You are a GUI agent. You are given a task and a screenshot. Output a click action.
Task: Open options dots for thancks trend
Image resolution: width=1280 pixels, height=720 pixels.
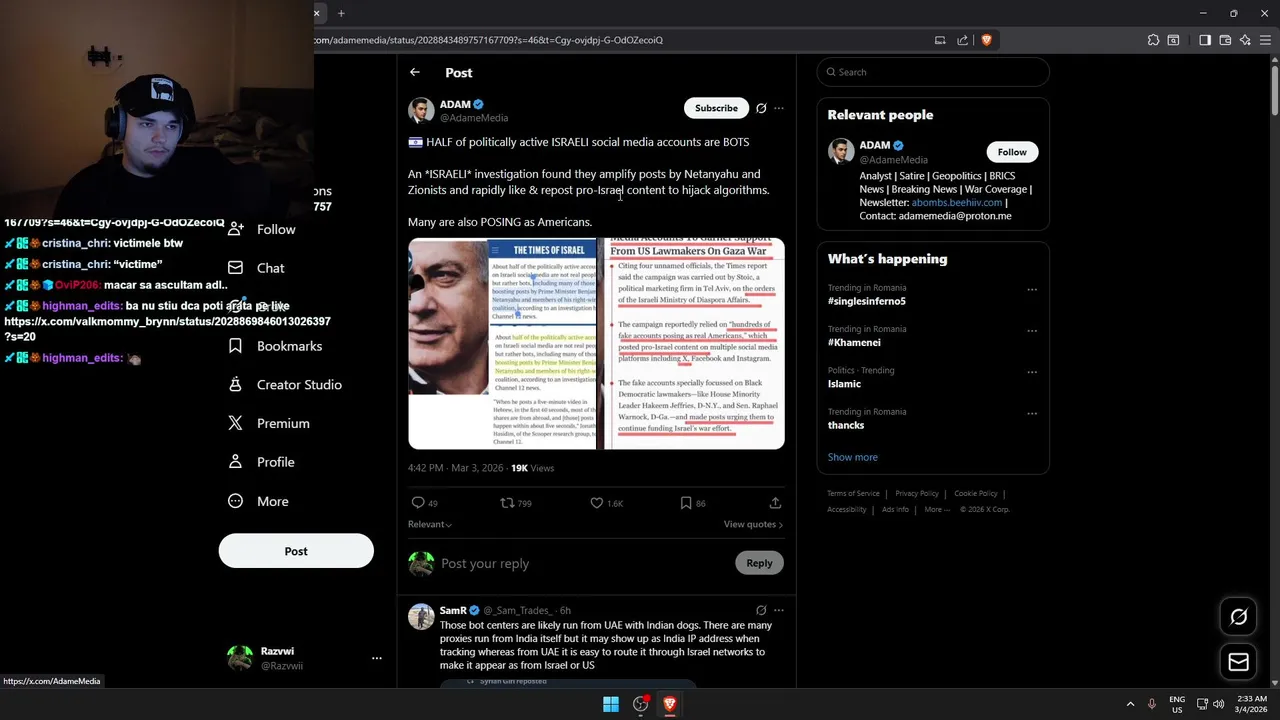click(x=1032, y=414)
